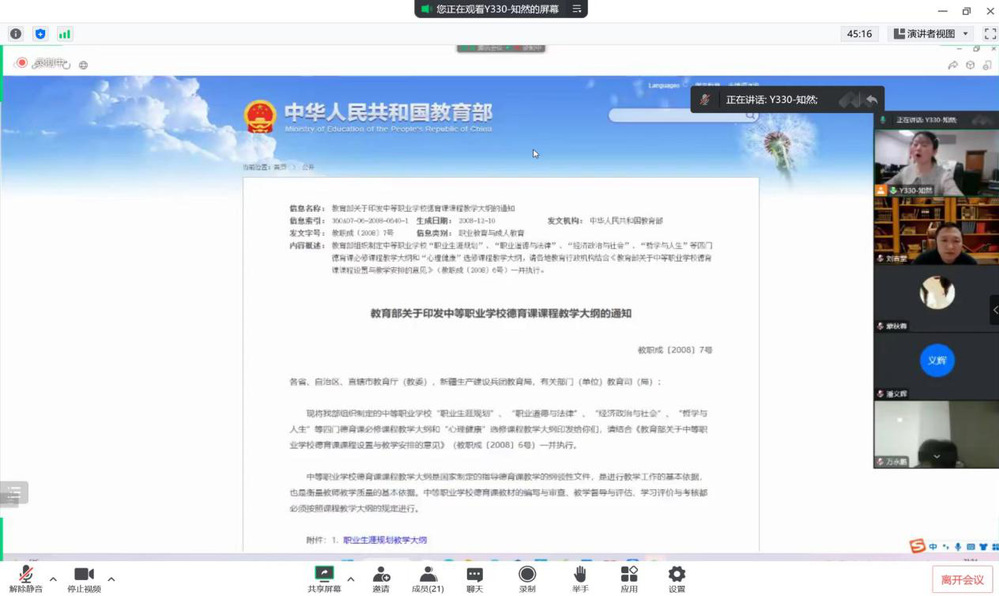Open audio options arrow beside 解除静音
999x596 pixels.
(x=53, y=579)
